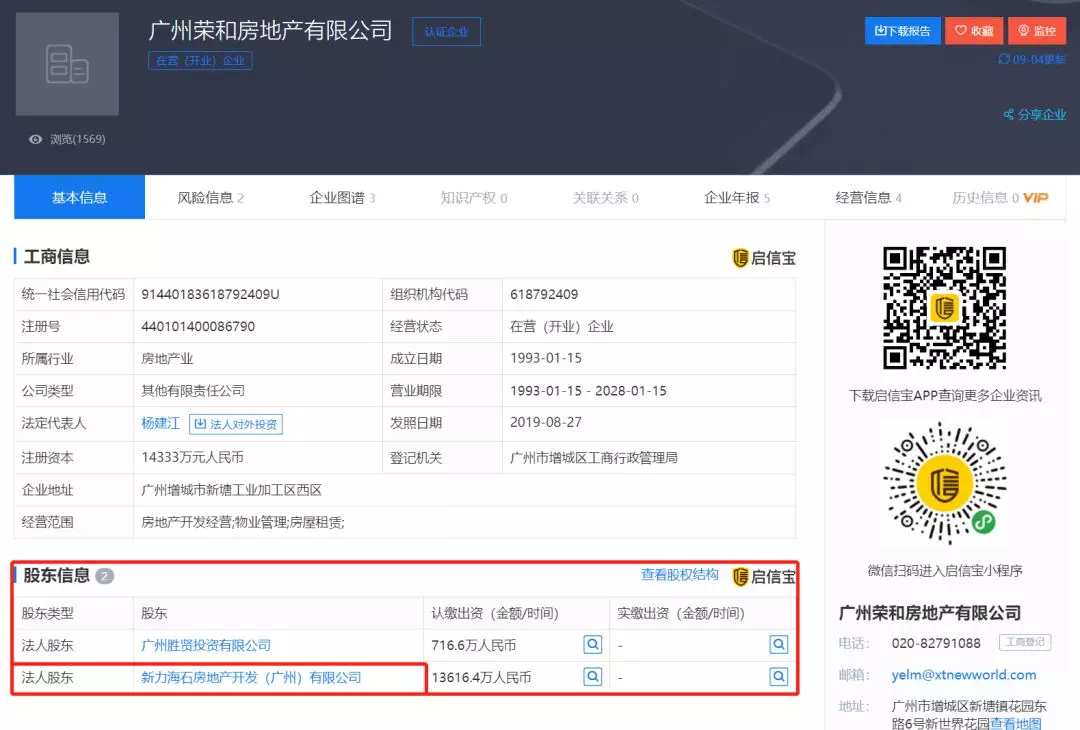The image size is (1080, 730).
Task: Share the company via 分享企业
Action: pyautogui.click(x=1035, y=115)
